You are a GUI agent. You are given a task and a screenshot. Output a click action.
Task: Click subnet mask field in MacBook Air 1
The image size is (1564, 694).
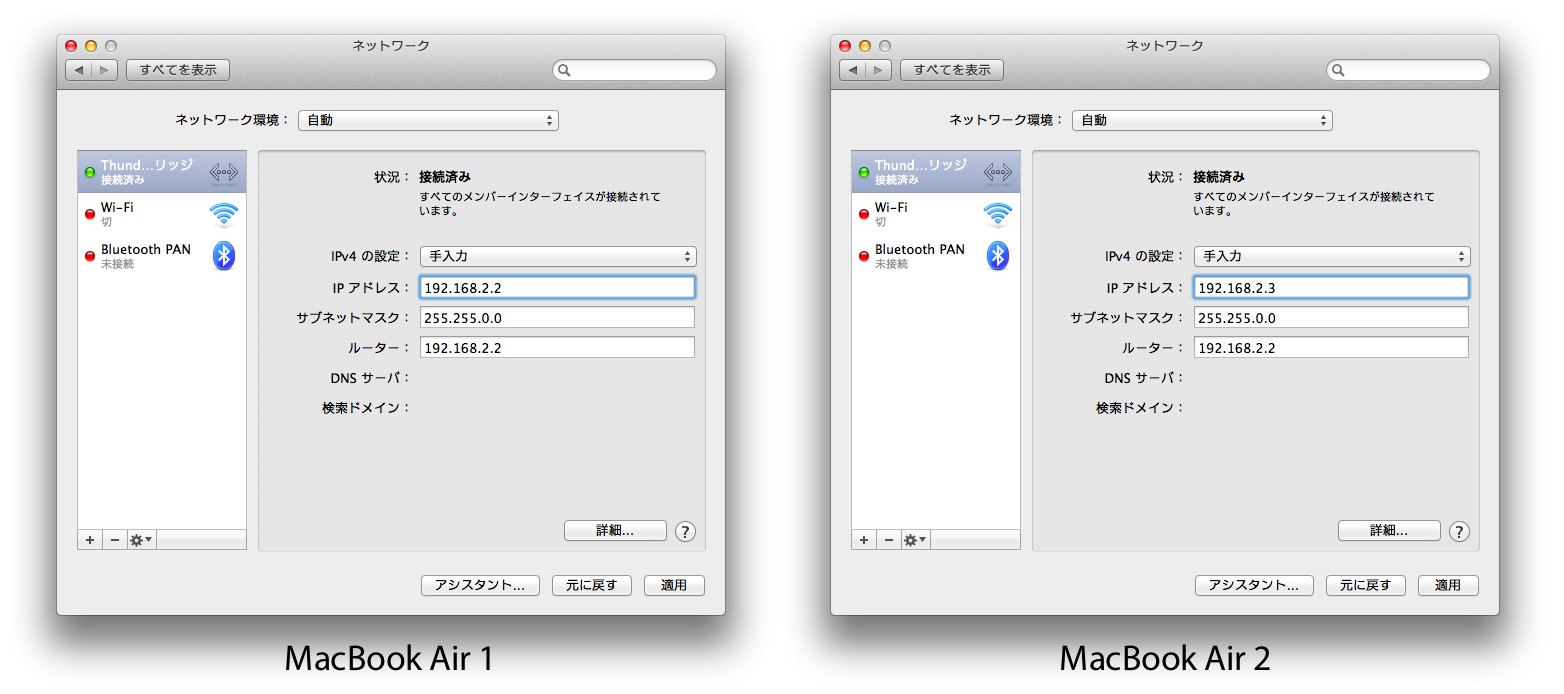point(557,318)
